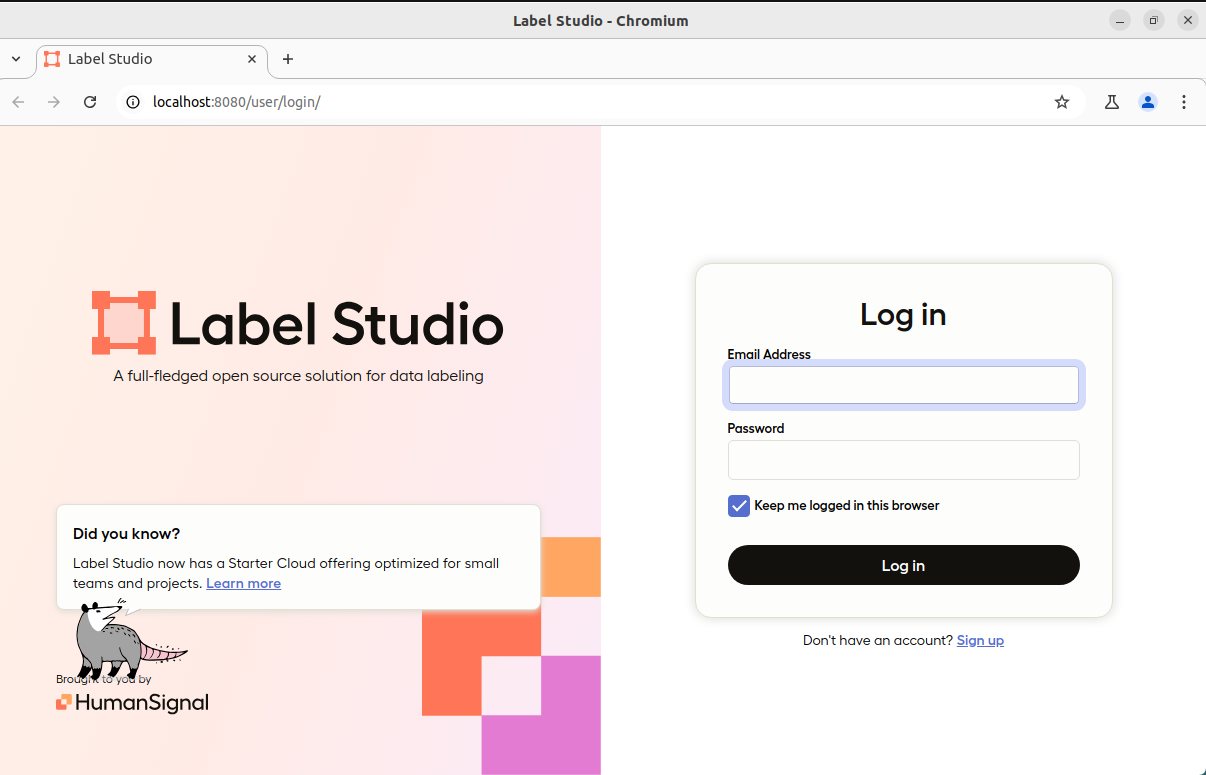Open Chromium three-dot menu
Image resolution: width=1206 pixels, height=775 pixels.
(1184, 102)
